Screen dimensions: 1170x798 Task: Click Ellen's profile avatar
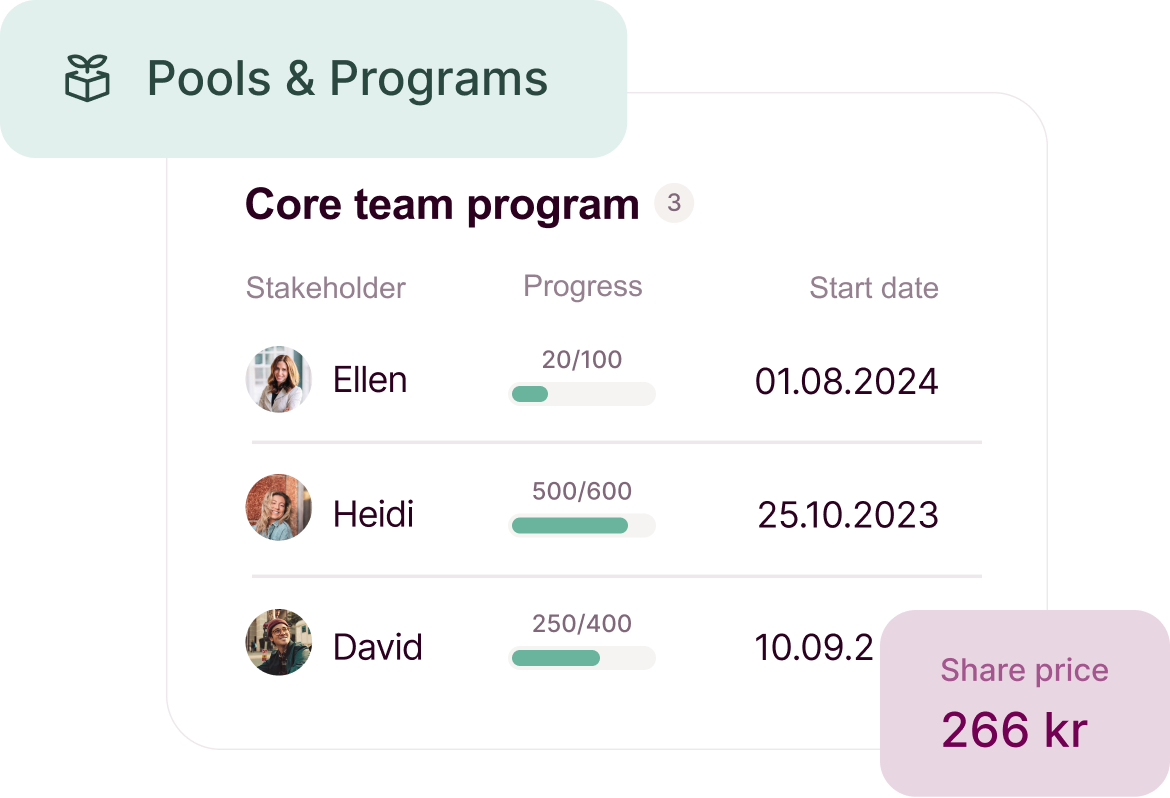tap(278, 379)
